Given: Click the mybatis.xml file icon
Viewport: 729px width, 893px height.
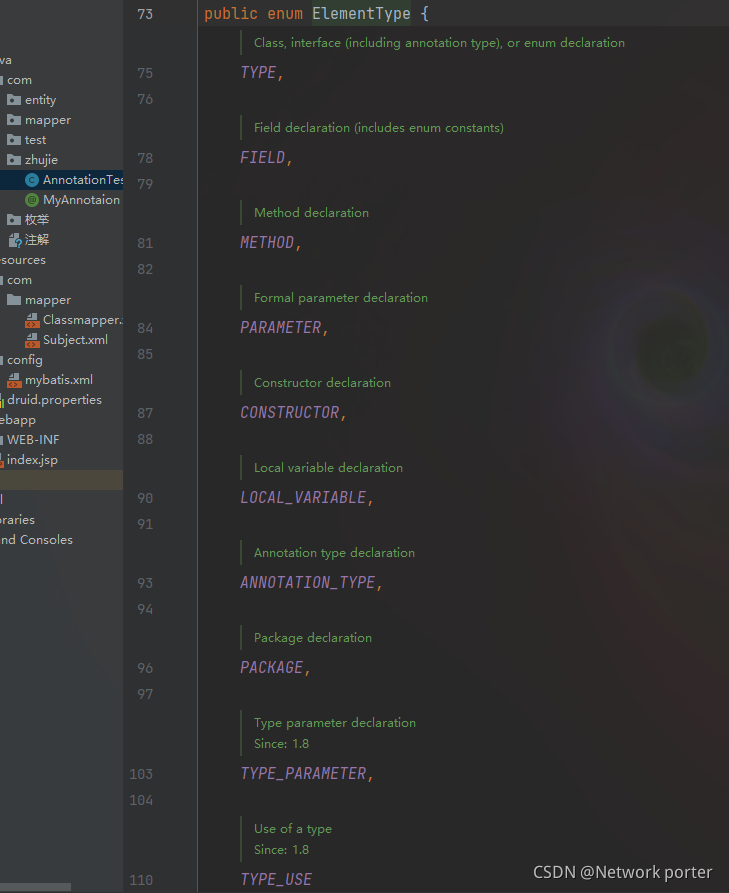Looking at the screenshot, I should 14,380.
